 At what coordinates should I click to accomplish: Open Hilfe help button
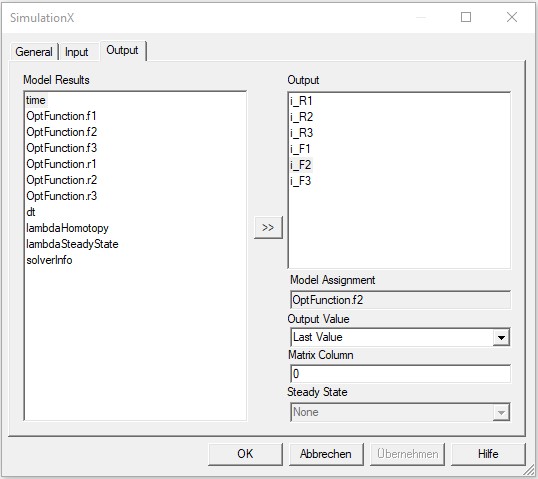pyautogui.click(x=488, y=454)
